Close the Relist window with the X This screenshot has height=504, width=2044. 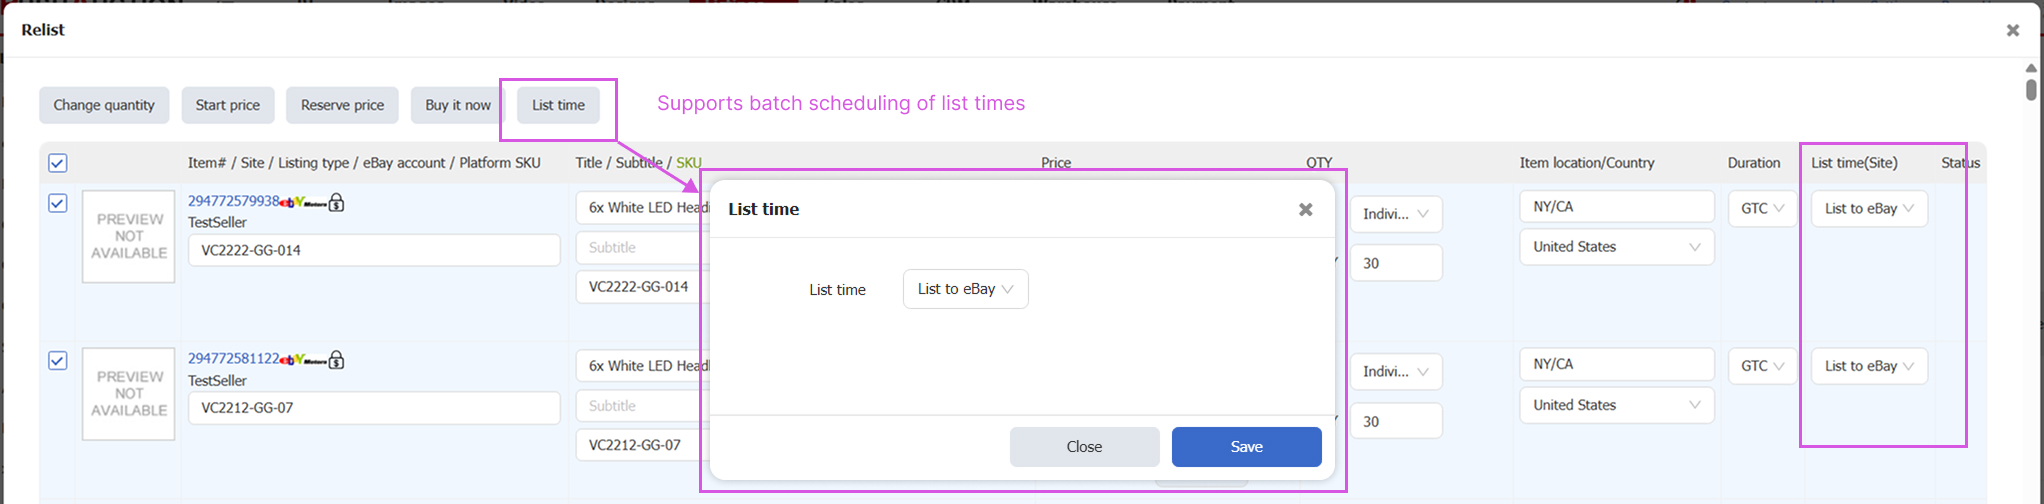[2013, 30]
